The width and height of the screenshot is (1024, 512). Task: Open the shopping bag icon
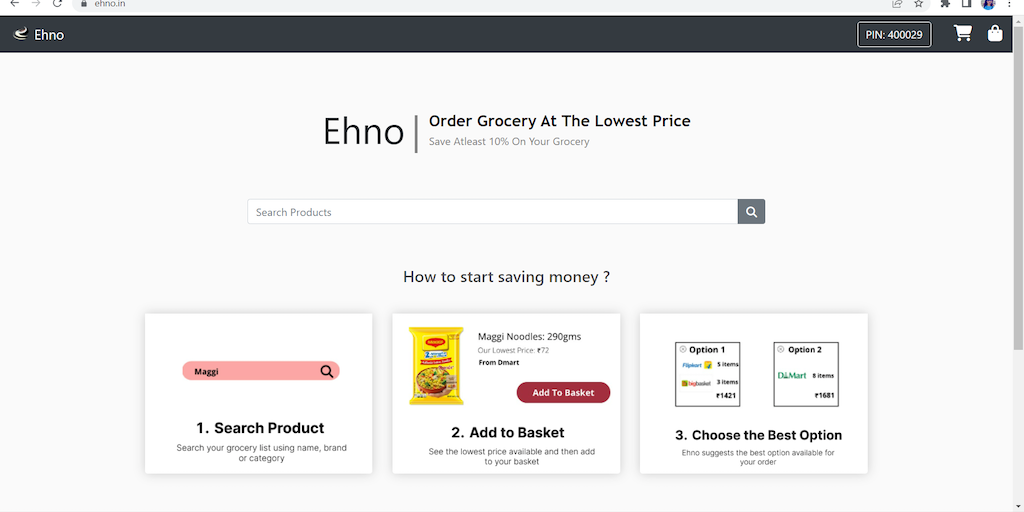[x=995, y=34]
